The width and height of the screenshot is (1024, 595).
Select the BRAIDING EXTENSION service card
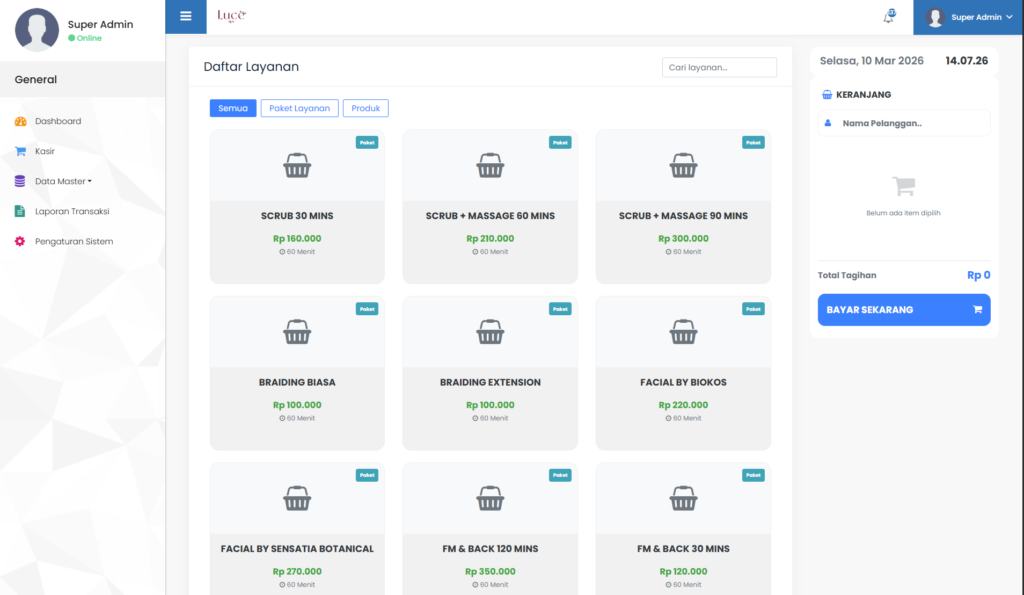point(490,372)
